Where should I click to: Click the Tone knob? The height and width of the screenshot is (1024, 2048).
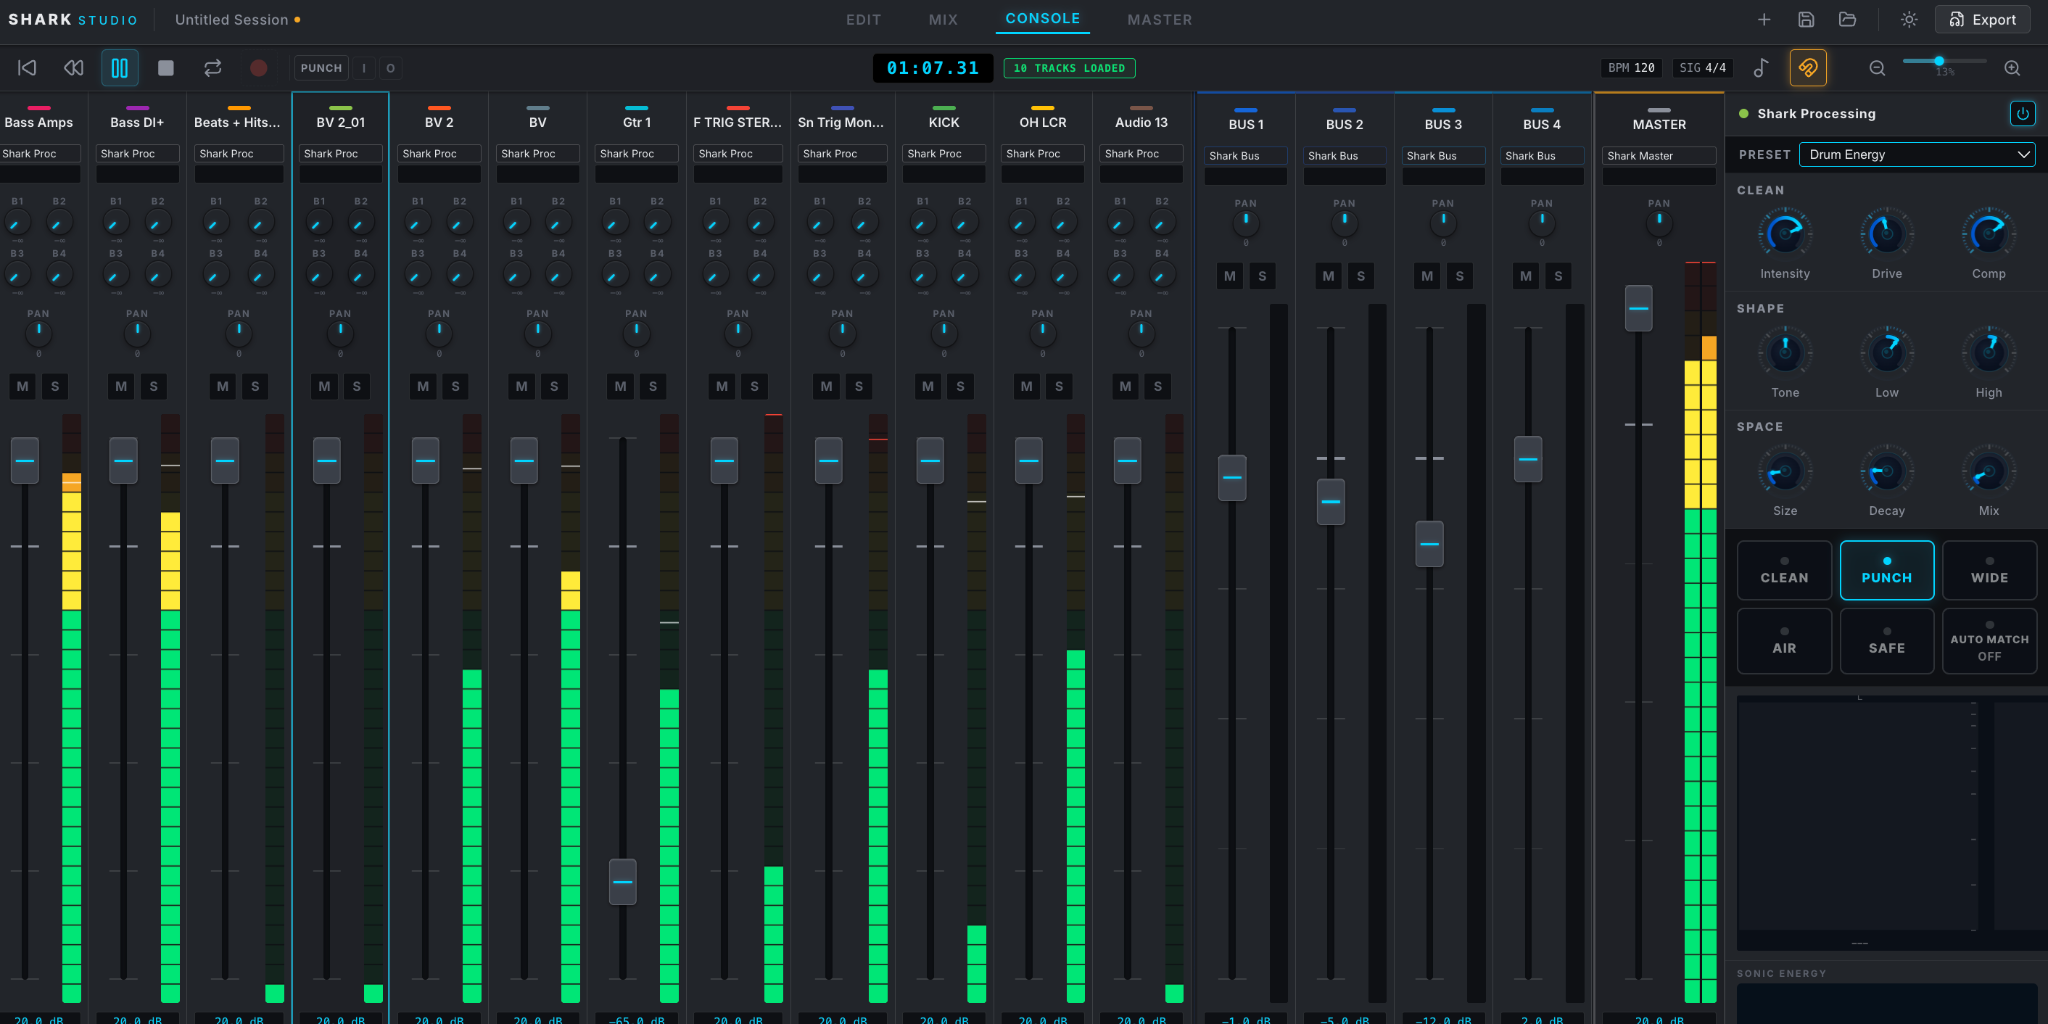pos(1785,352)
